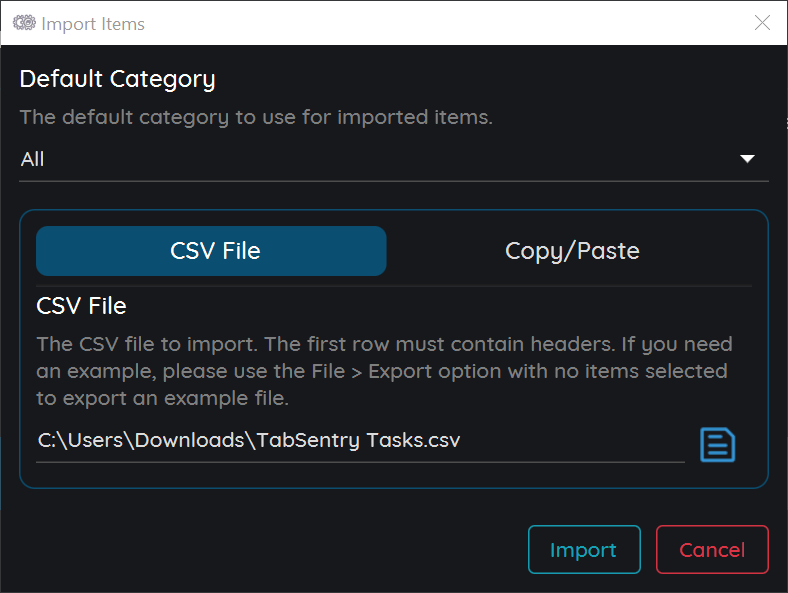The width and height of the screenshot is (788, 593).
Task: Open the CSV file browse icon
Action: [718, 445]
